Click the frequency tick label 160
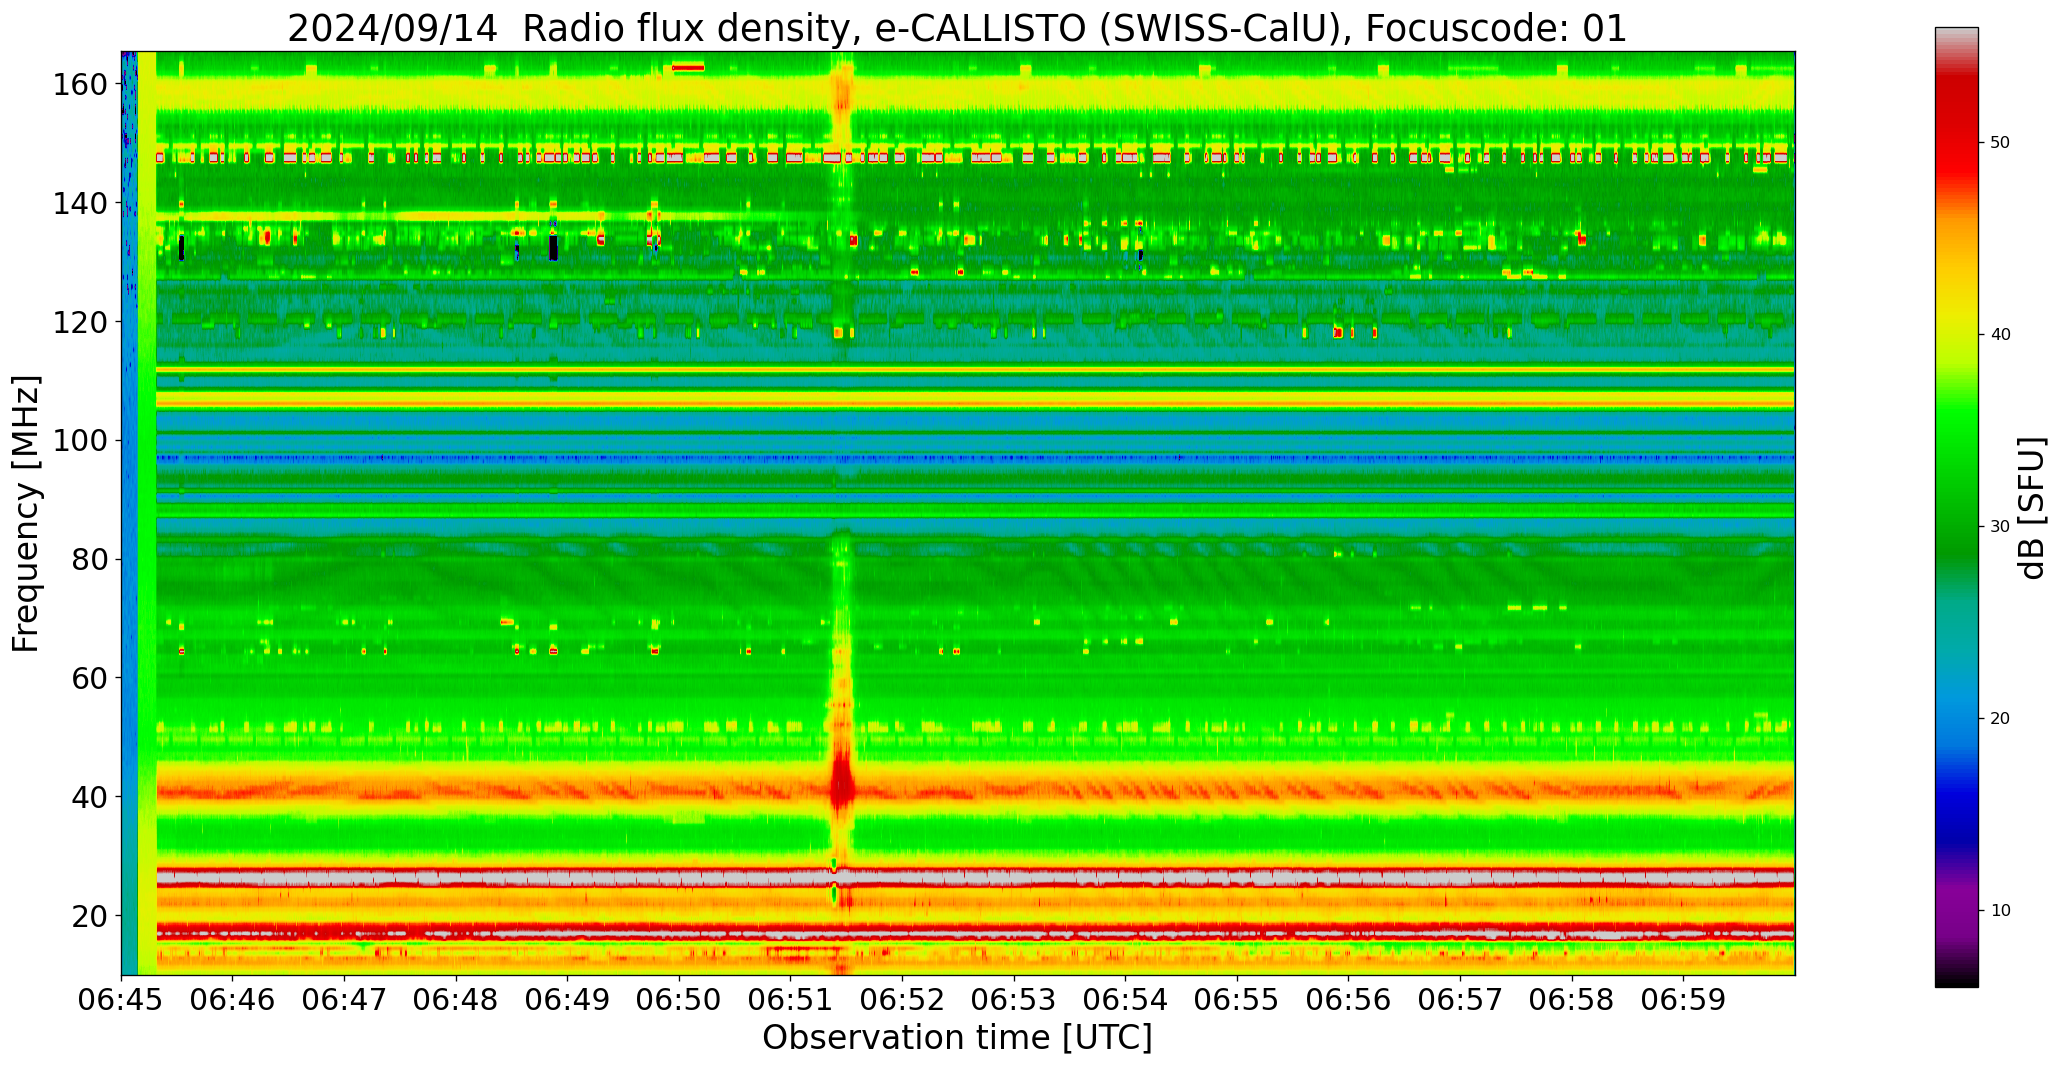Screen dimensions: 2062x1067 [x=81, y=85]
